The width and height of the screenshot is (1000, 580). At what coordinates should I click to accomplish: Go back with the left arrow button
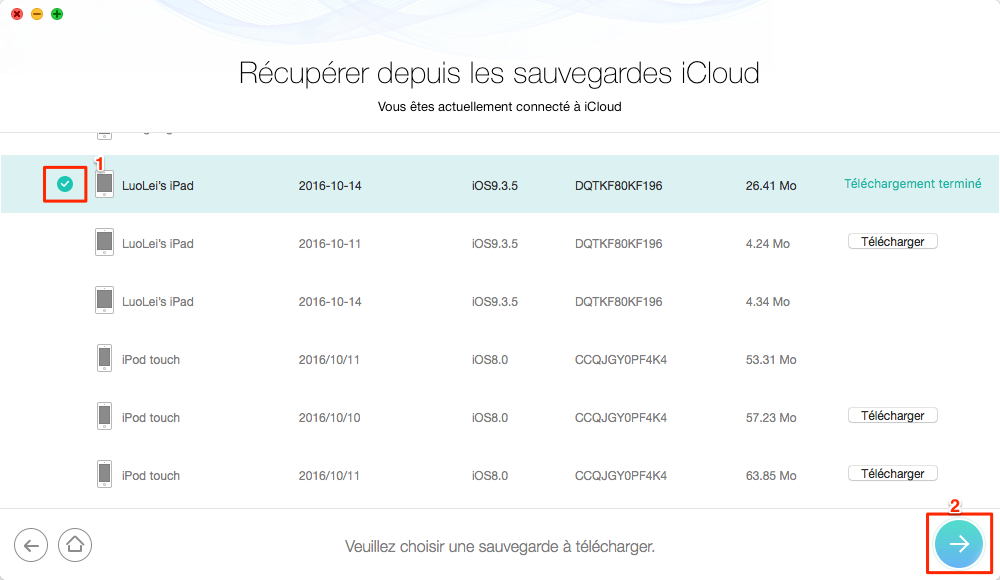[31, 545]
